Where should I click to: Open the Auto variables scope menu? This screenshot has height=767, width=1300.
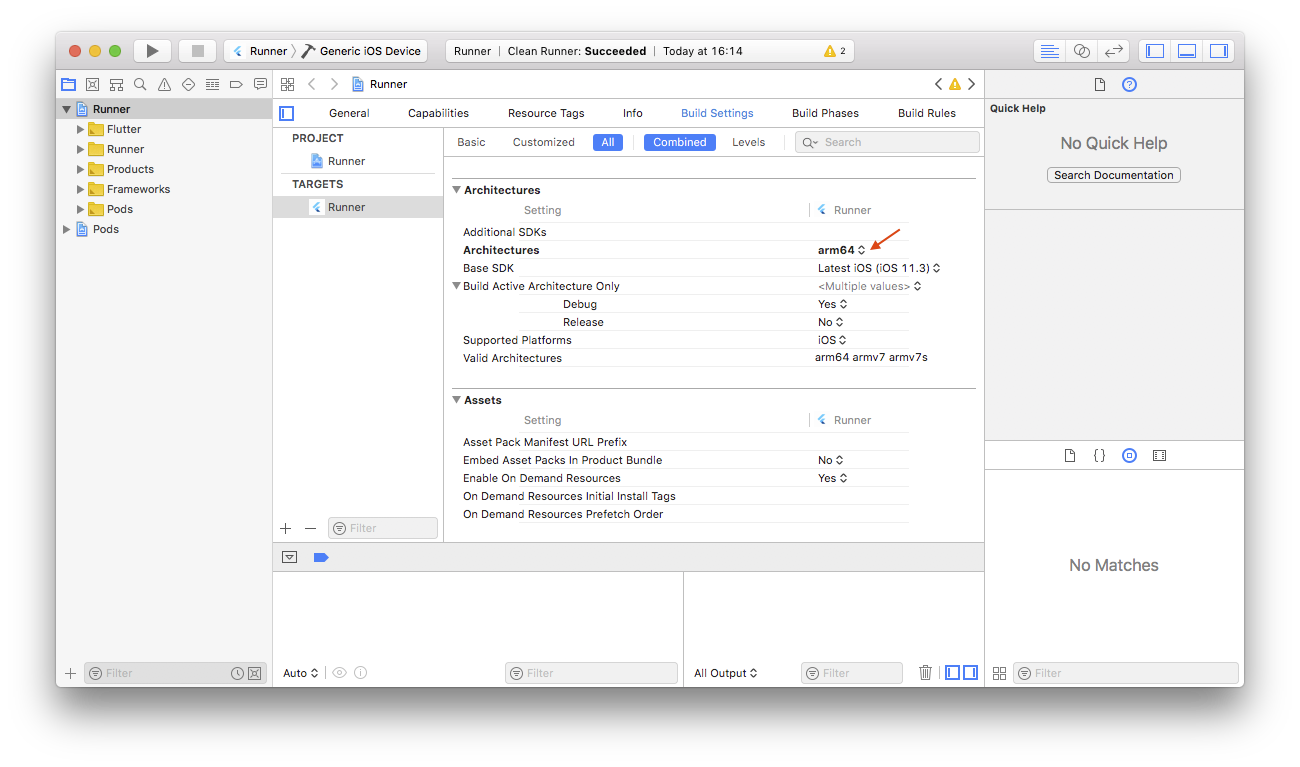pyautogui.click(x=301, y=673)
